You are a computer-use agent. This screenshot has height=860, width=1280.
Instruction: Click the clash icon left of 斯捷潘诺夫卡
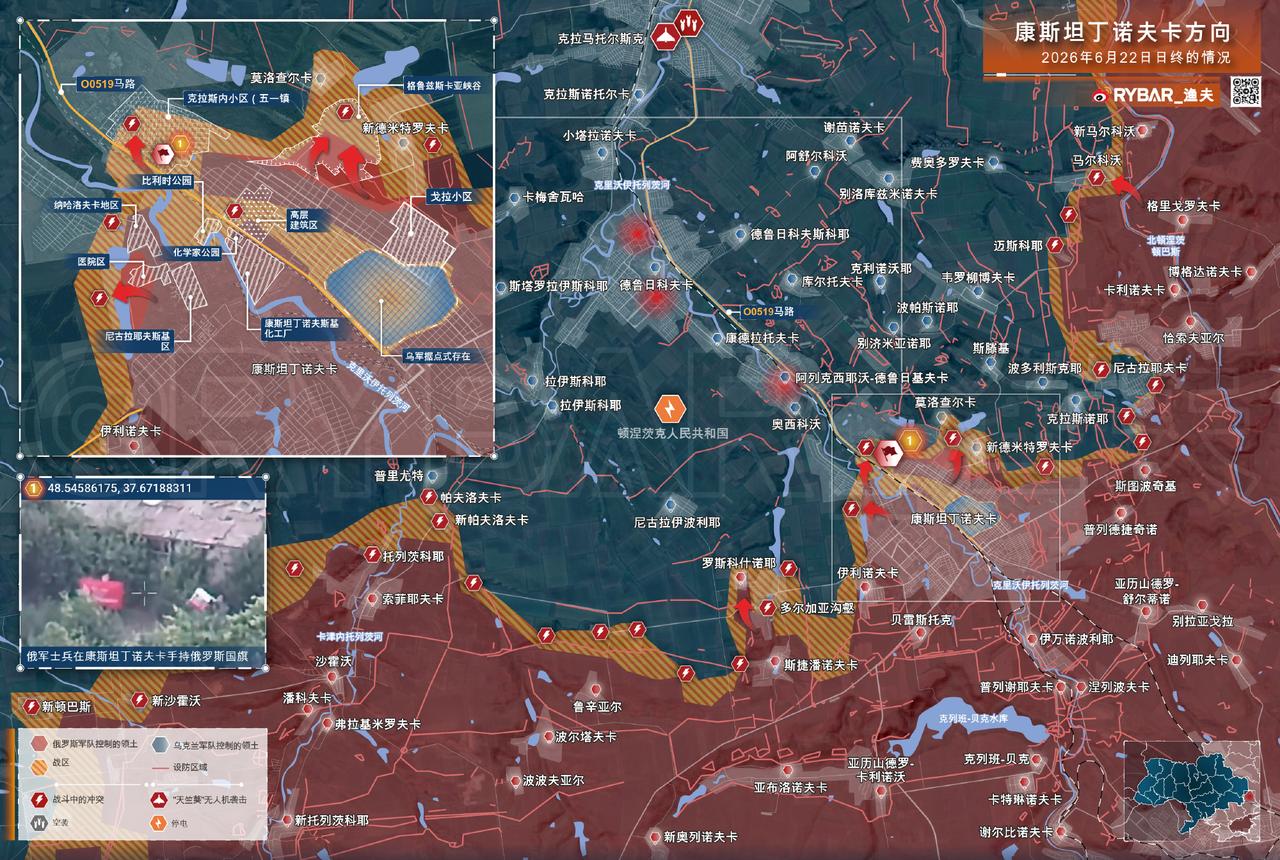[x=739, y=664]
